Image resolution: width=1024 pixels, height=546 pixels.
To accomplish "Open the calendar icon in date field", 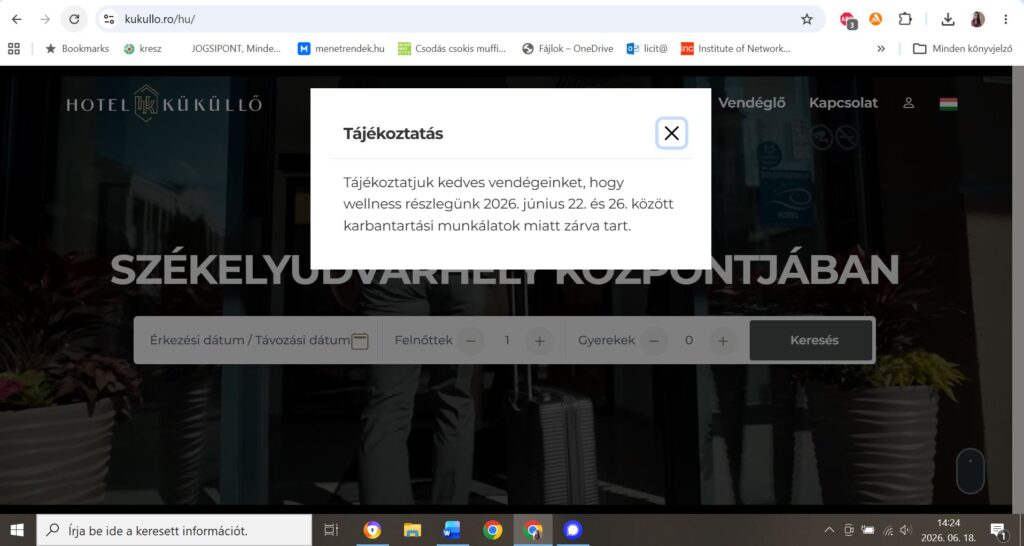I will coord(360,341).
